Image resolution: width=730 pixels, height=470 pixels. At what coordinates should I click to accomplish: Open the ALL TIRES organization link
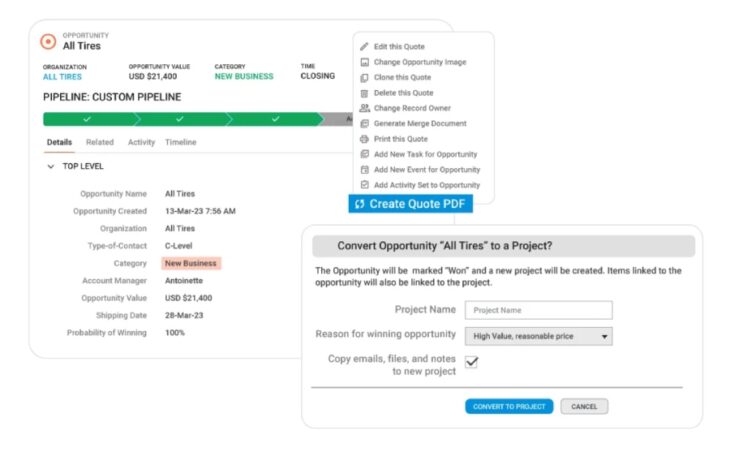click(62, 77)
